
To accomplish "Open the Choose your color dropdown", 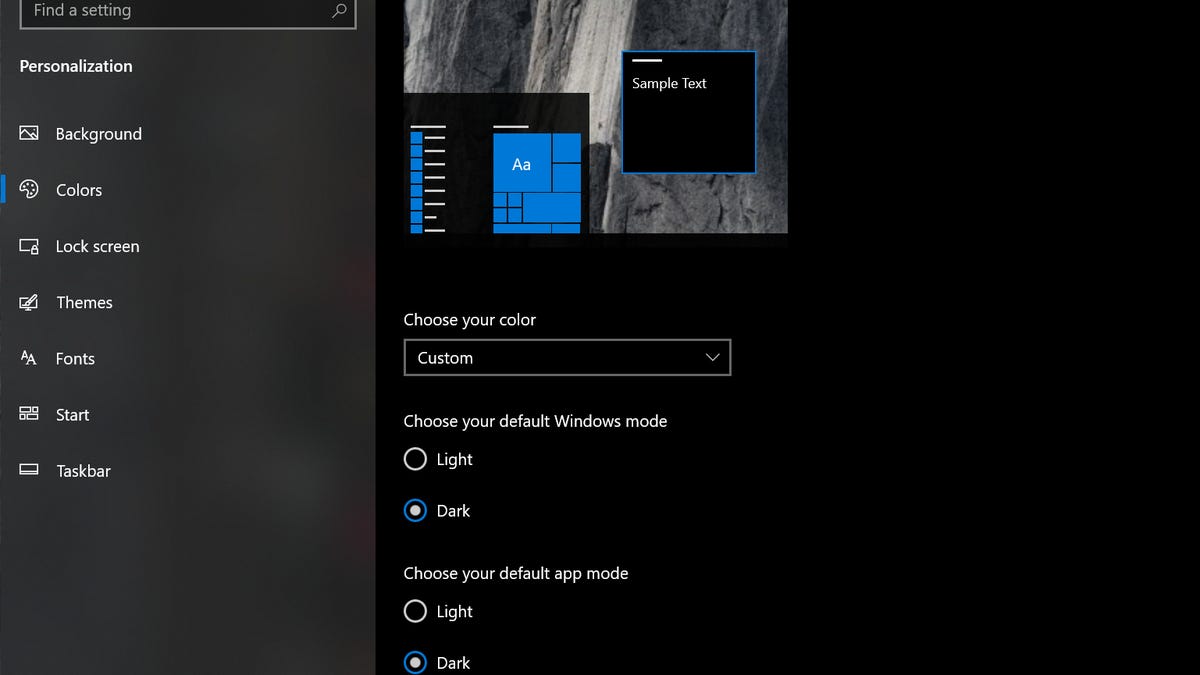I will point(566,357).
